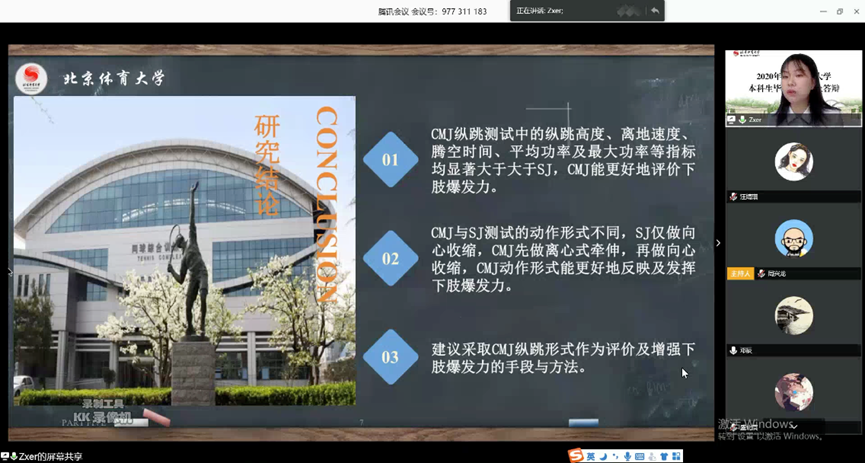
Task: Toggle the Sogou punctuation mode icon
Action: 614,456
